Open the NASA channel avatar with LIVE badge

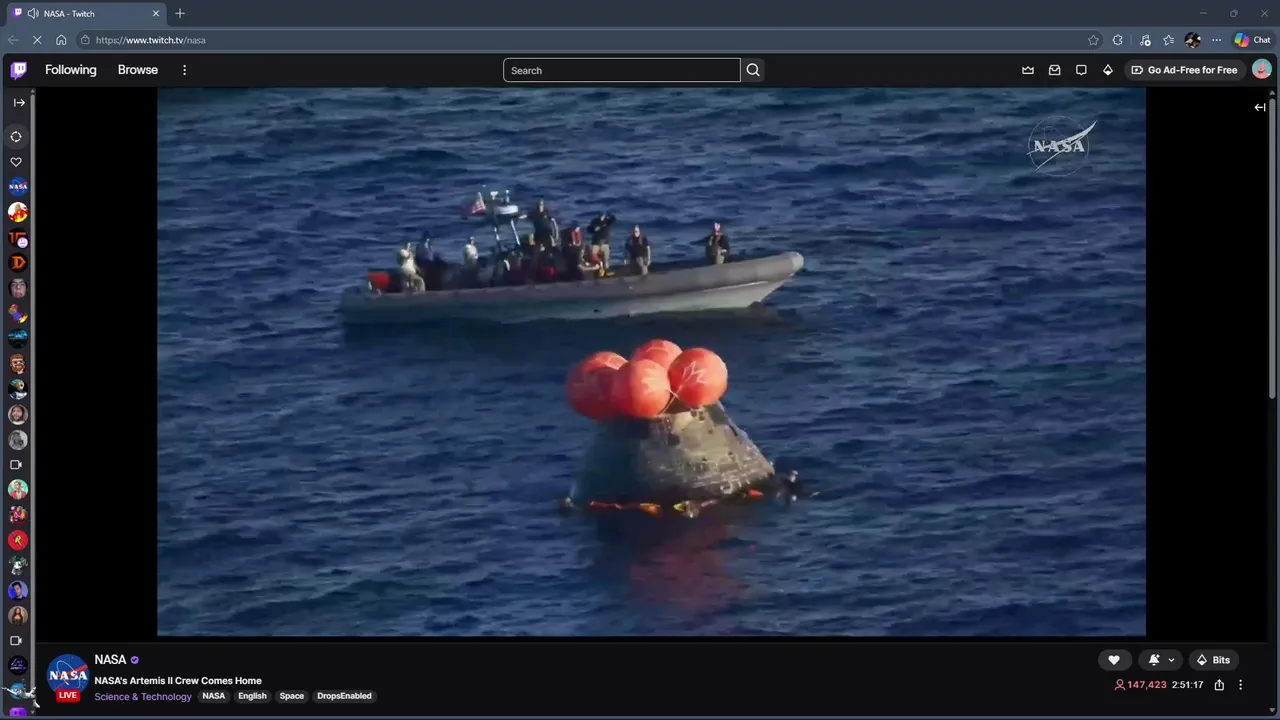pyautogui.click(x=68, y=677)
